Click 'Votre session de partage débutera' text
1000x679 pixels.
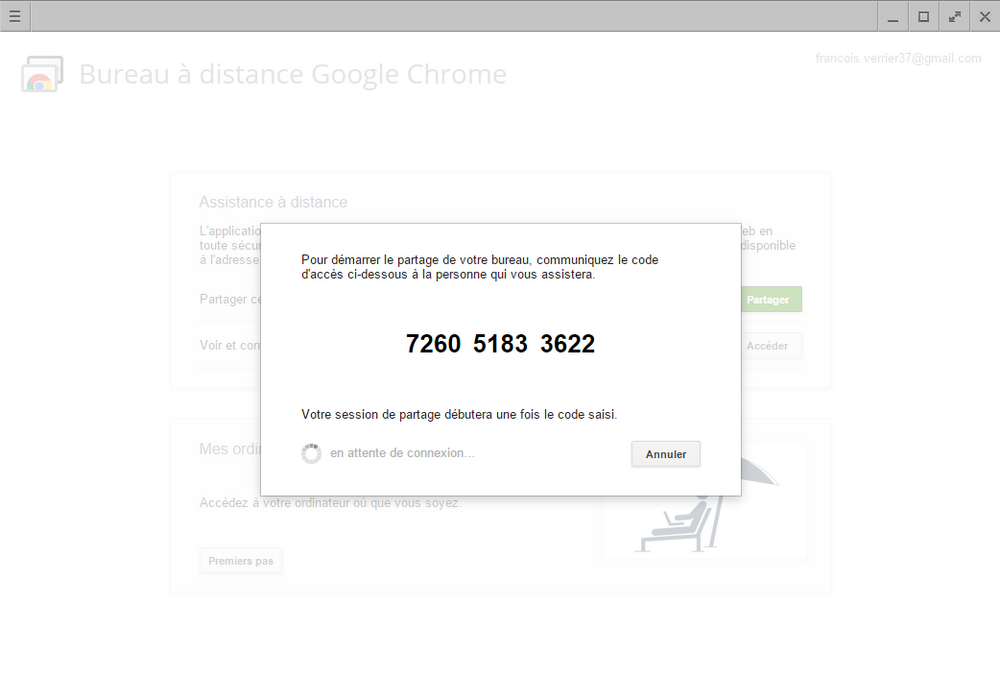[x=459, y=414]
